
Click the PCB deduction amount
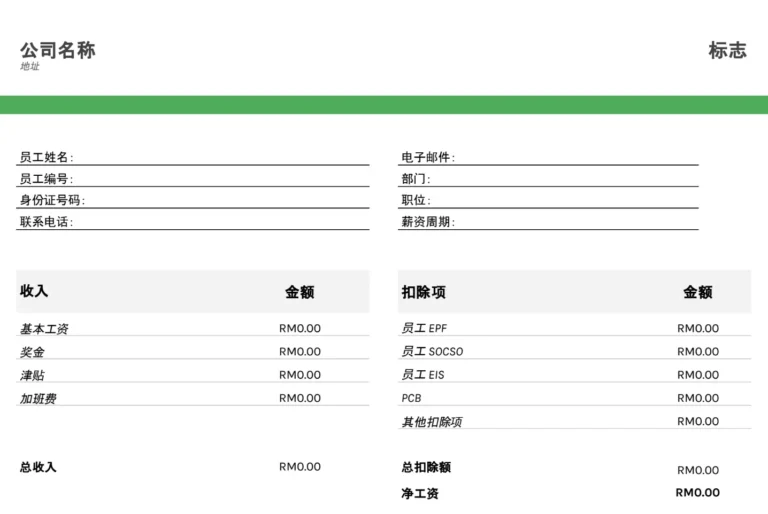coord(698,398)
